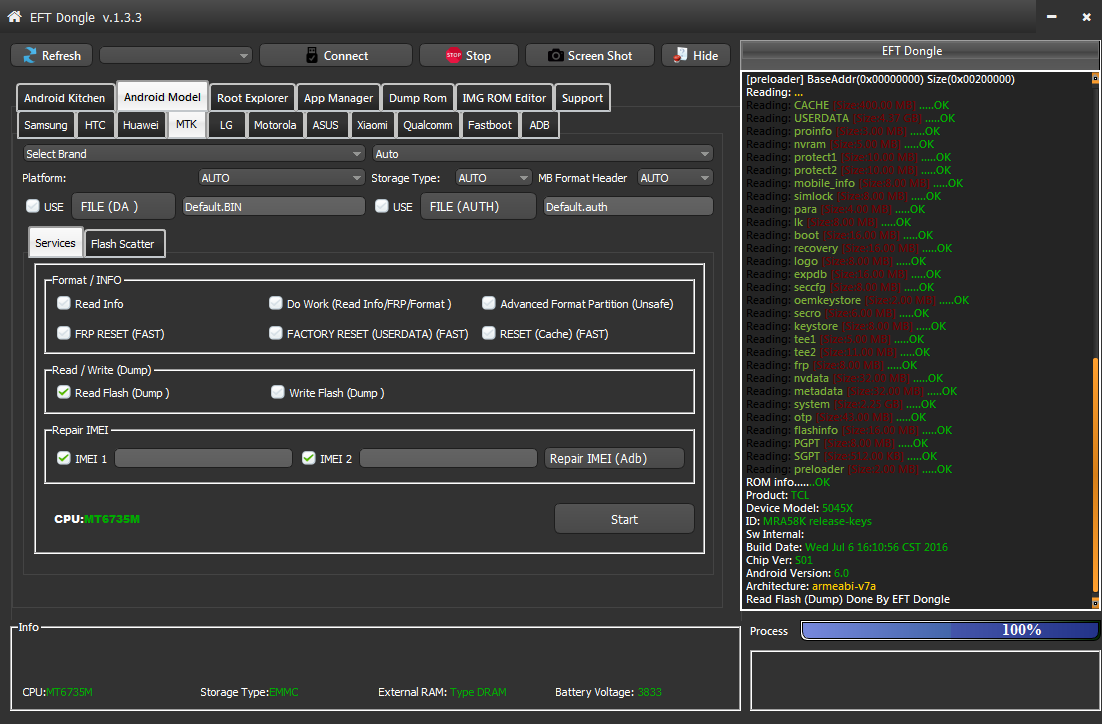
Task: Click the Connect button
Action: (336, 56)
